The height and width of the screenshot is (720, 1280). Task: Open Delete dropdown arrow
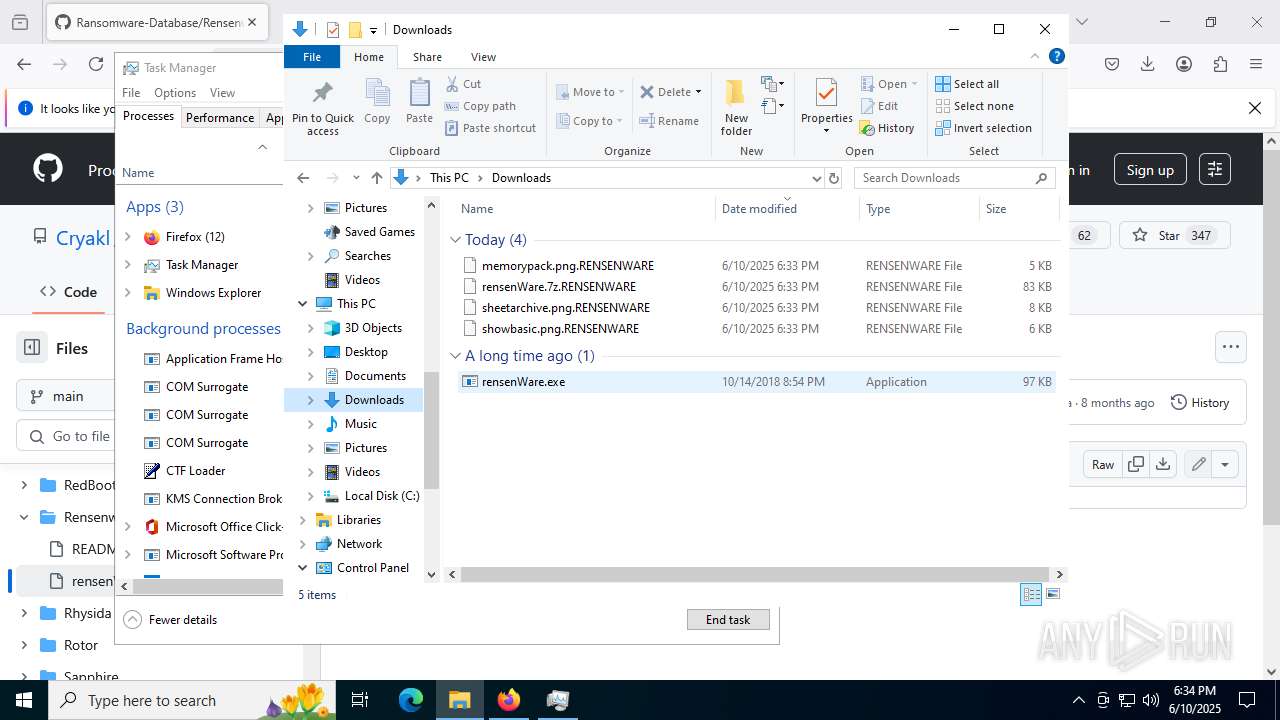click(698, 92)
